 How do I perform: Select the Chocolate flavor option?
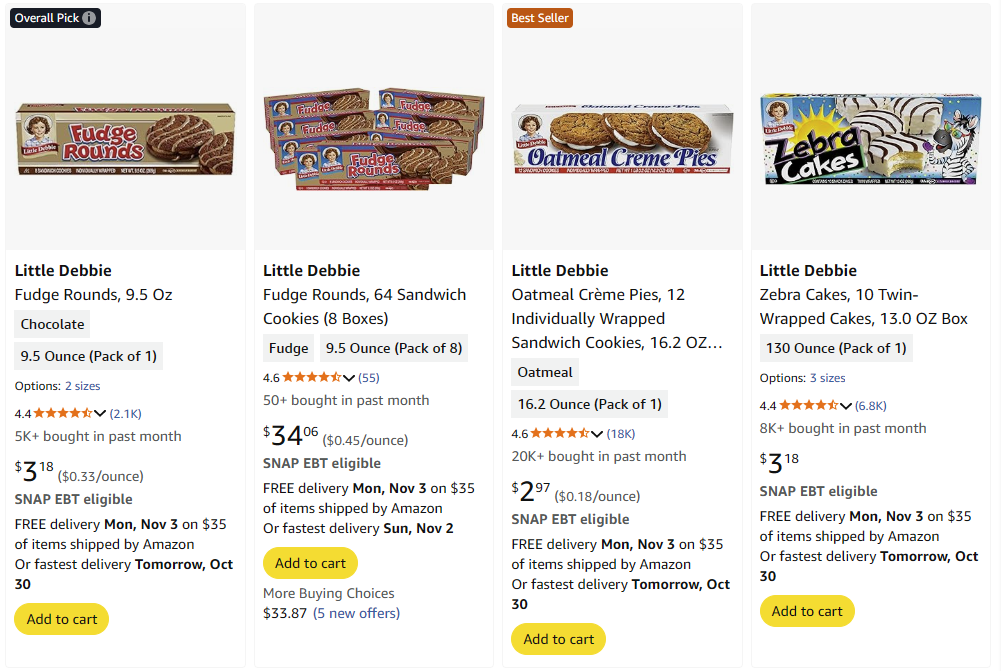pos(53,324)
